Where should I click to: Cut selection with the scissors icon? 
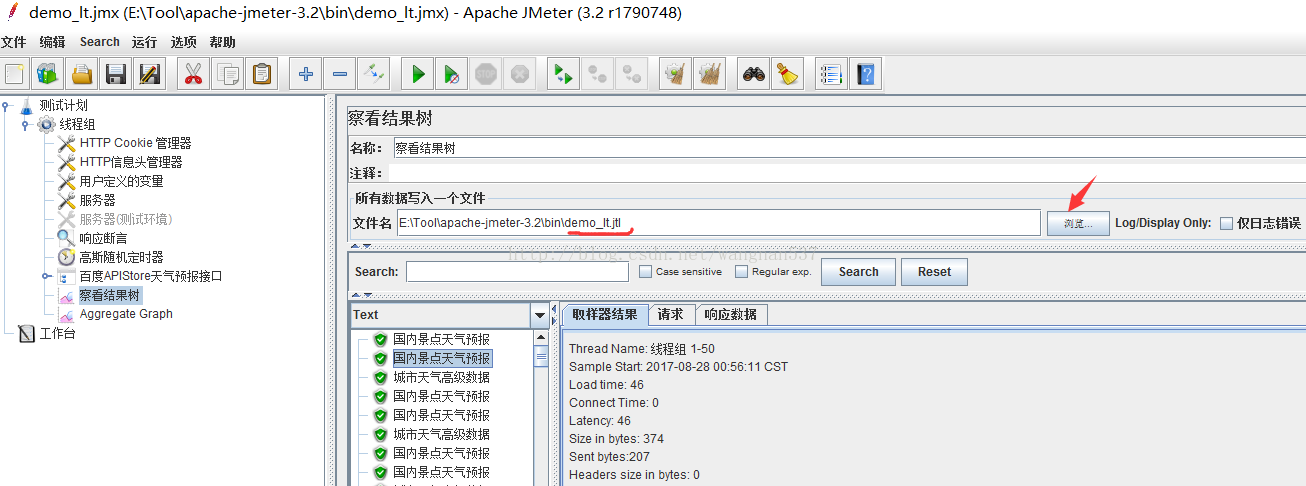tap(194, 74)
